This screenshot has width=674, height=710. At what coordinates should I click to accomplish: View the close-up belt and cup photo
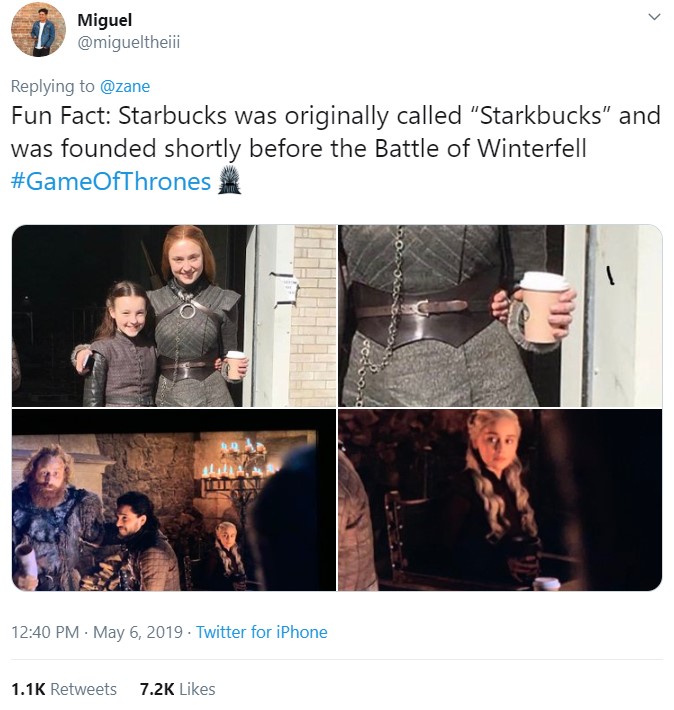(500, 315)
